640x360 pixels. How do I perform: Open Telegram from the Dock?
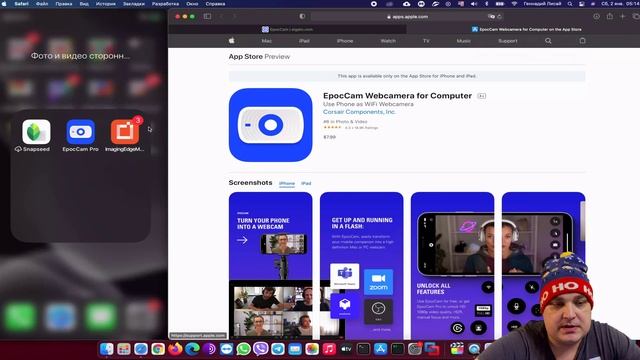click(x=278, y=349)
